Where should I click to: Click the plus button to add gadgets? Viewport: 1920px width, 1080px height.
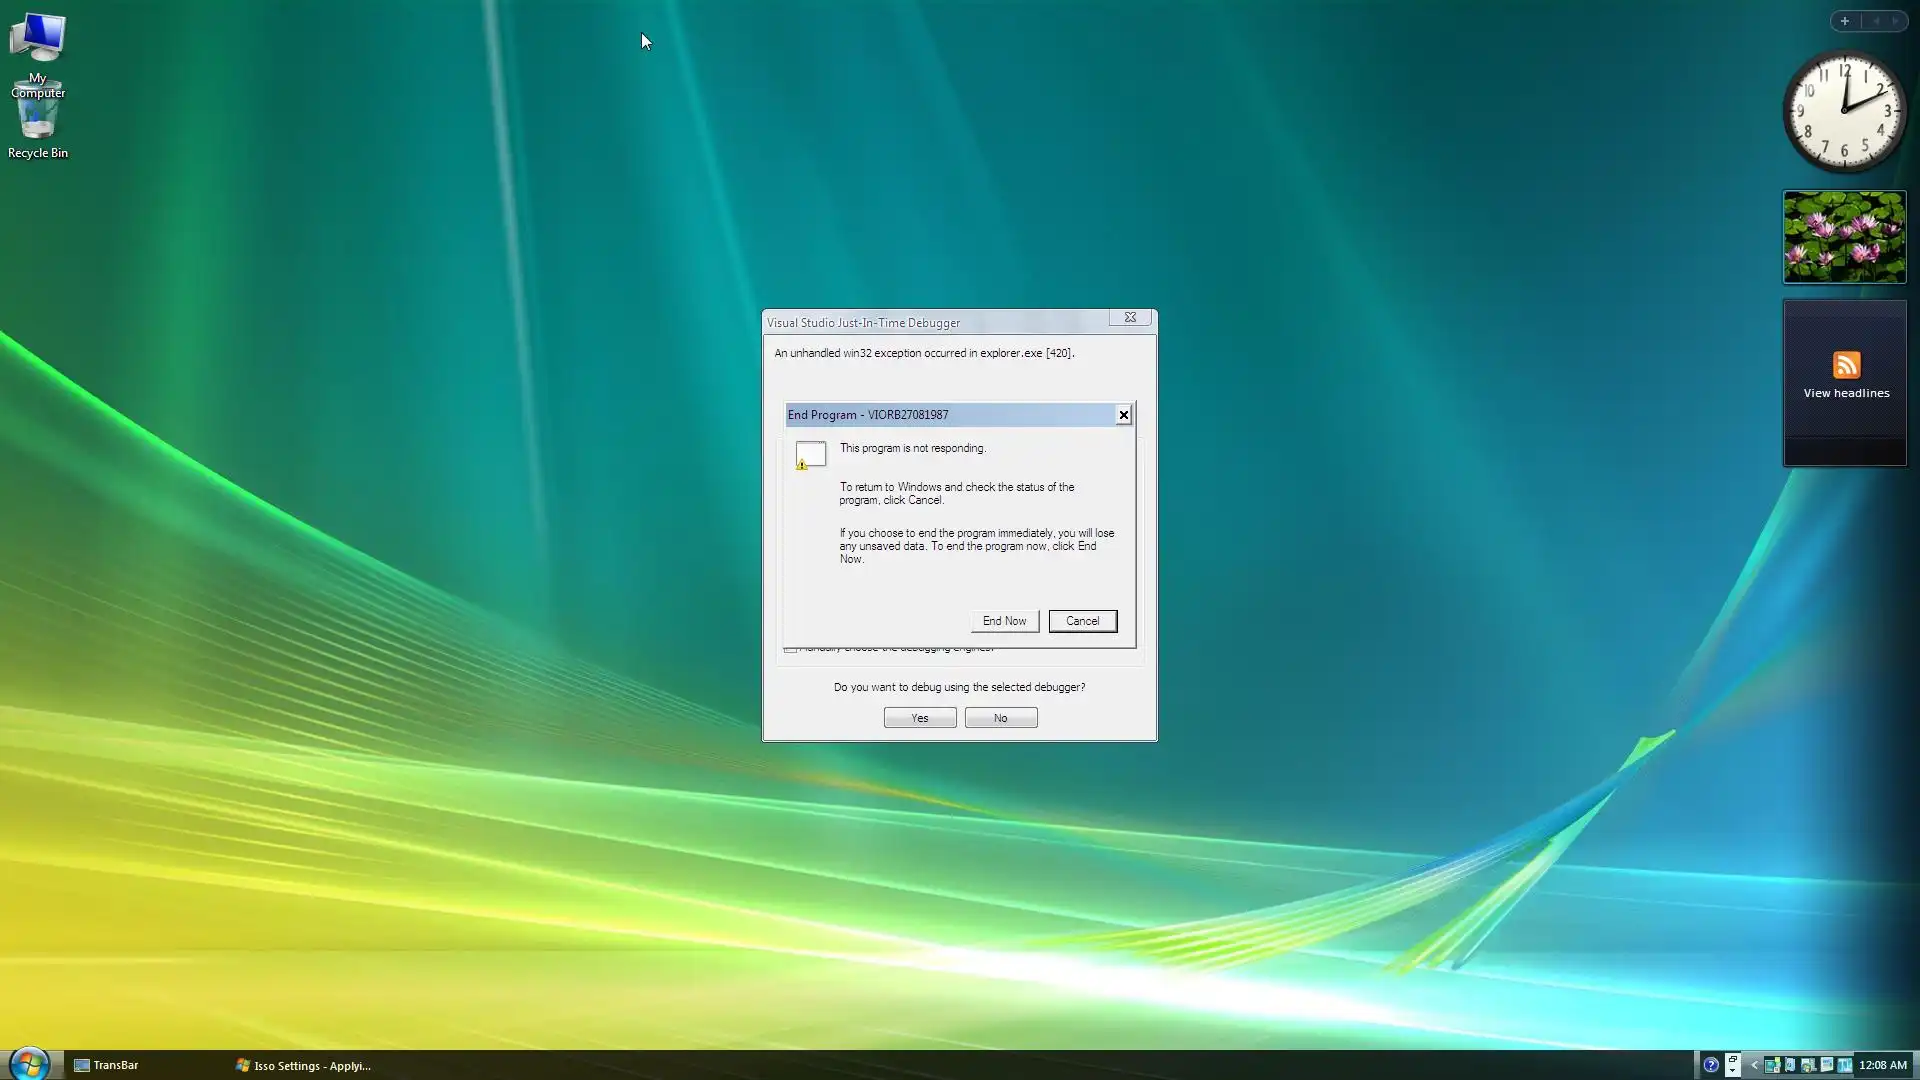[x=1845, y=21]
